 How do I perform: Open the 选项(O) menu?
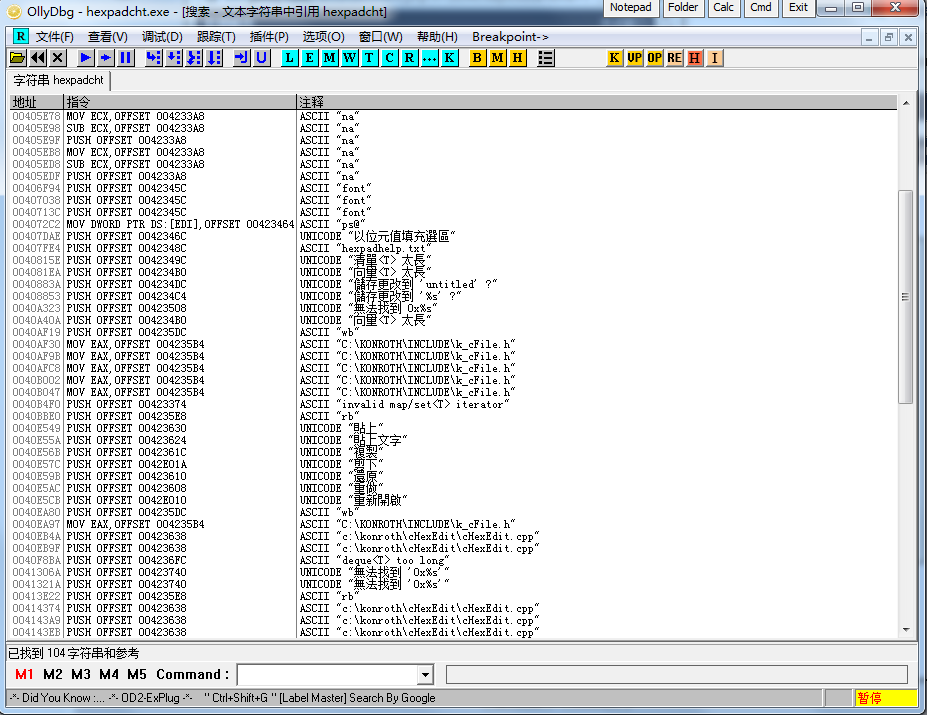(323, 37)
